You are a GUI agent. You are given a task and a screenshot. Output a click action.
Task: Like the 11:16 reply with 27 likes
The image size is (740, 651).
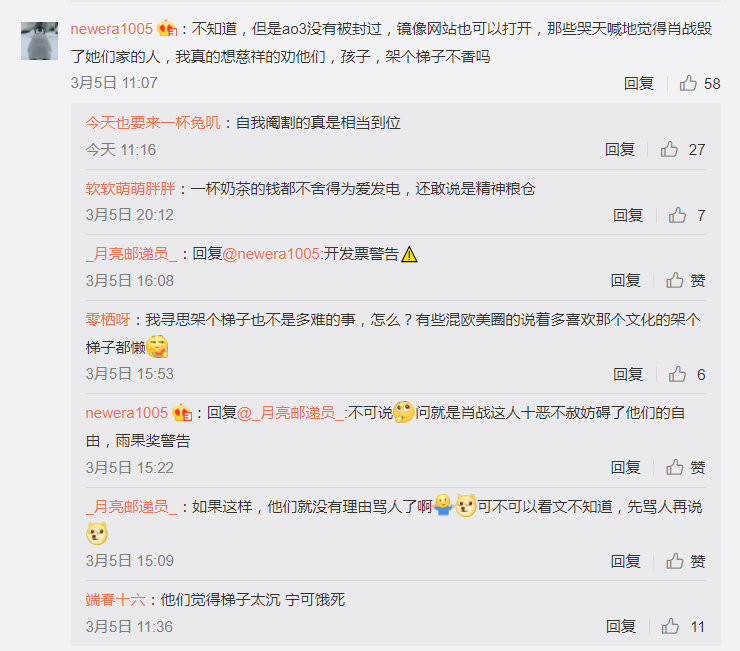tap(682, 150)
